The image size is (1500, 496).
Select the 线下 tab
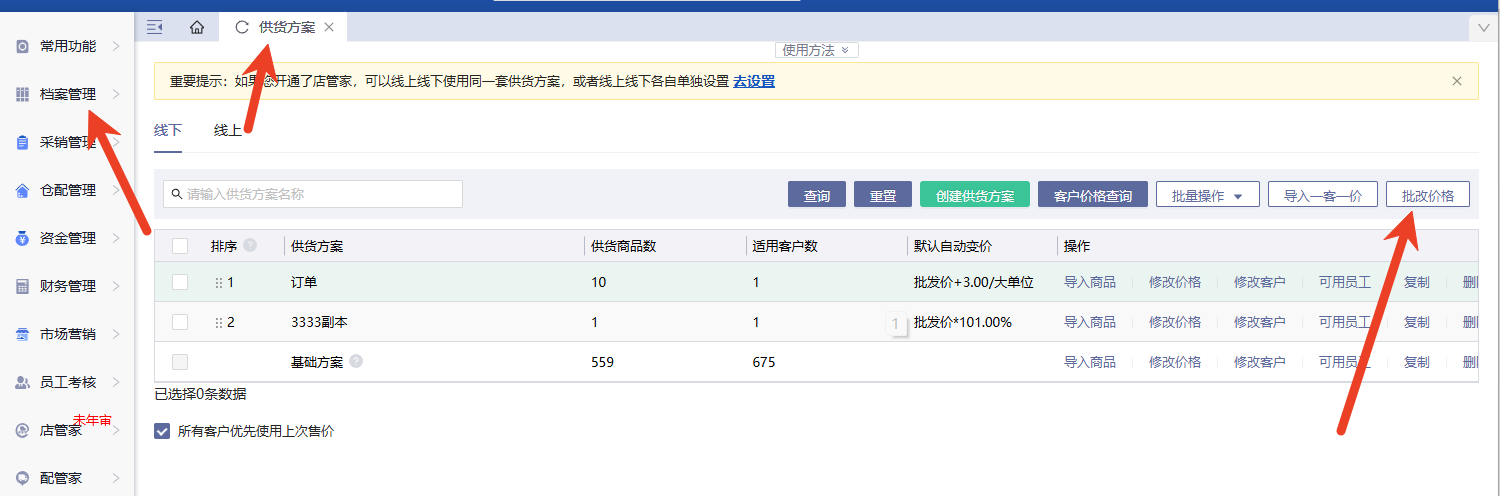pyautogui.click(x=168, y=130)
